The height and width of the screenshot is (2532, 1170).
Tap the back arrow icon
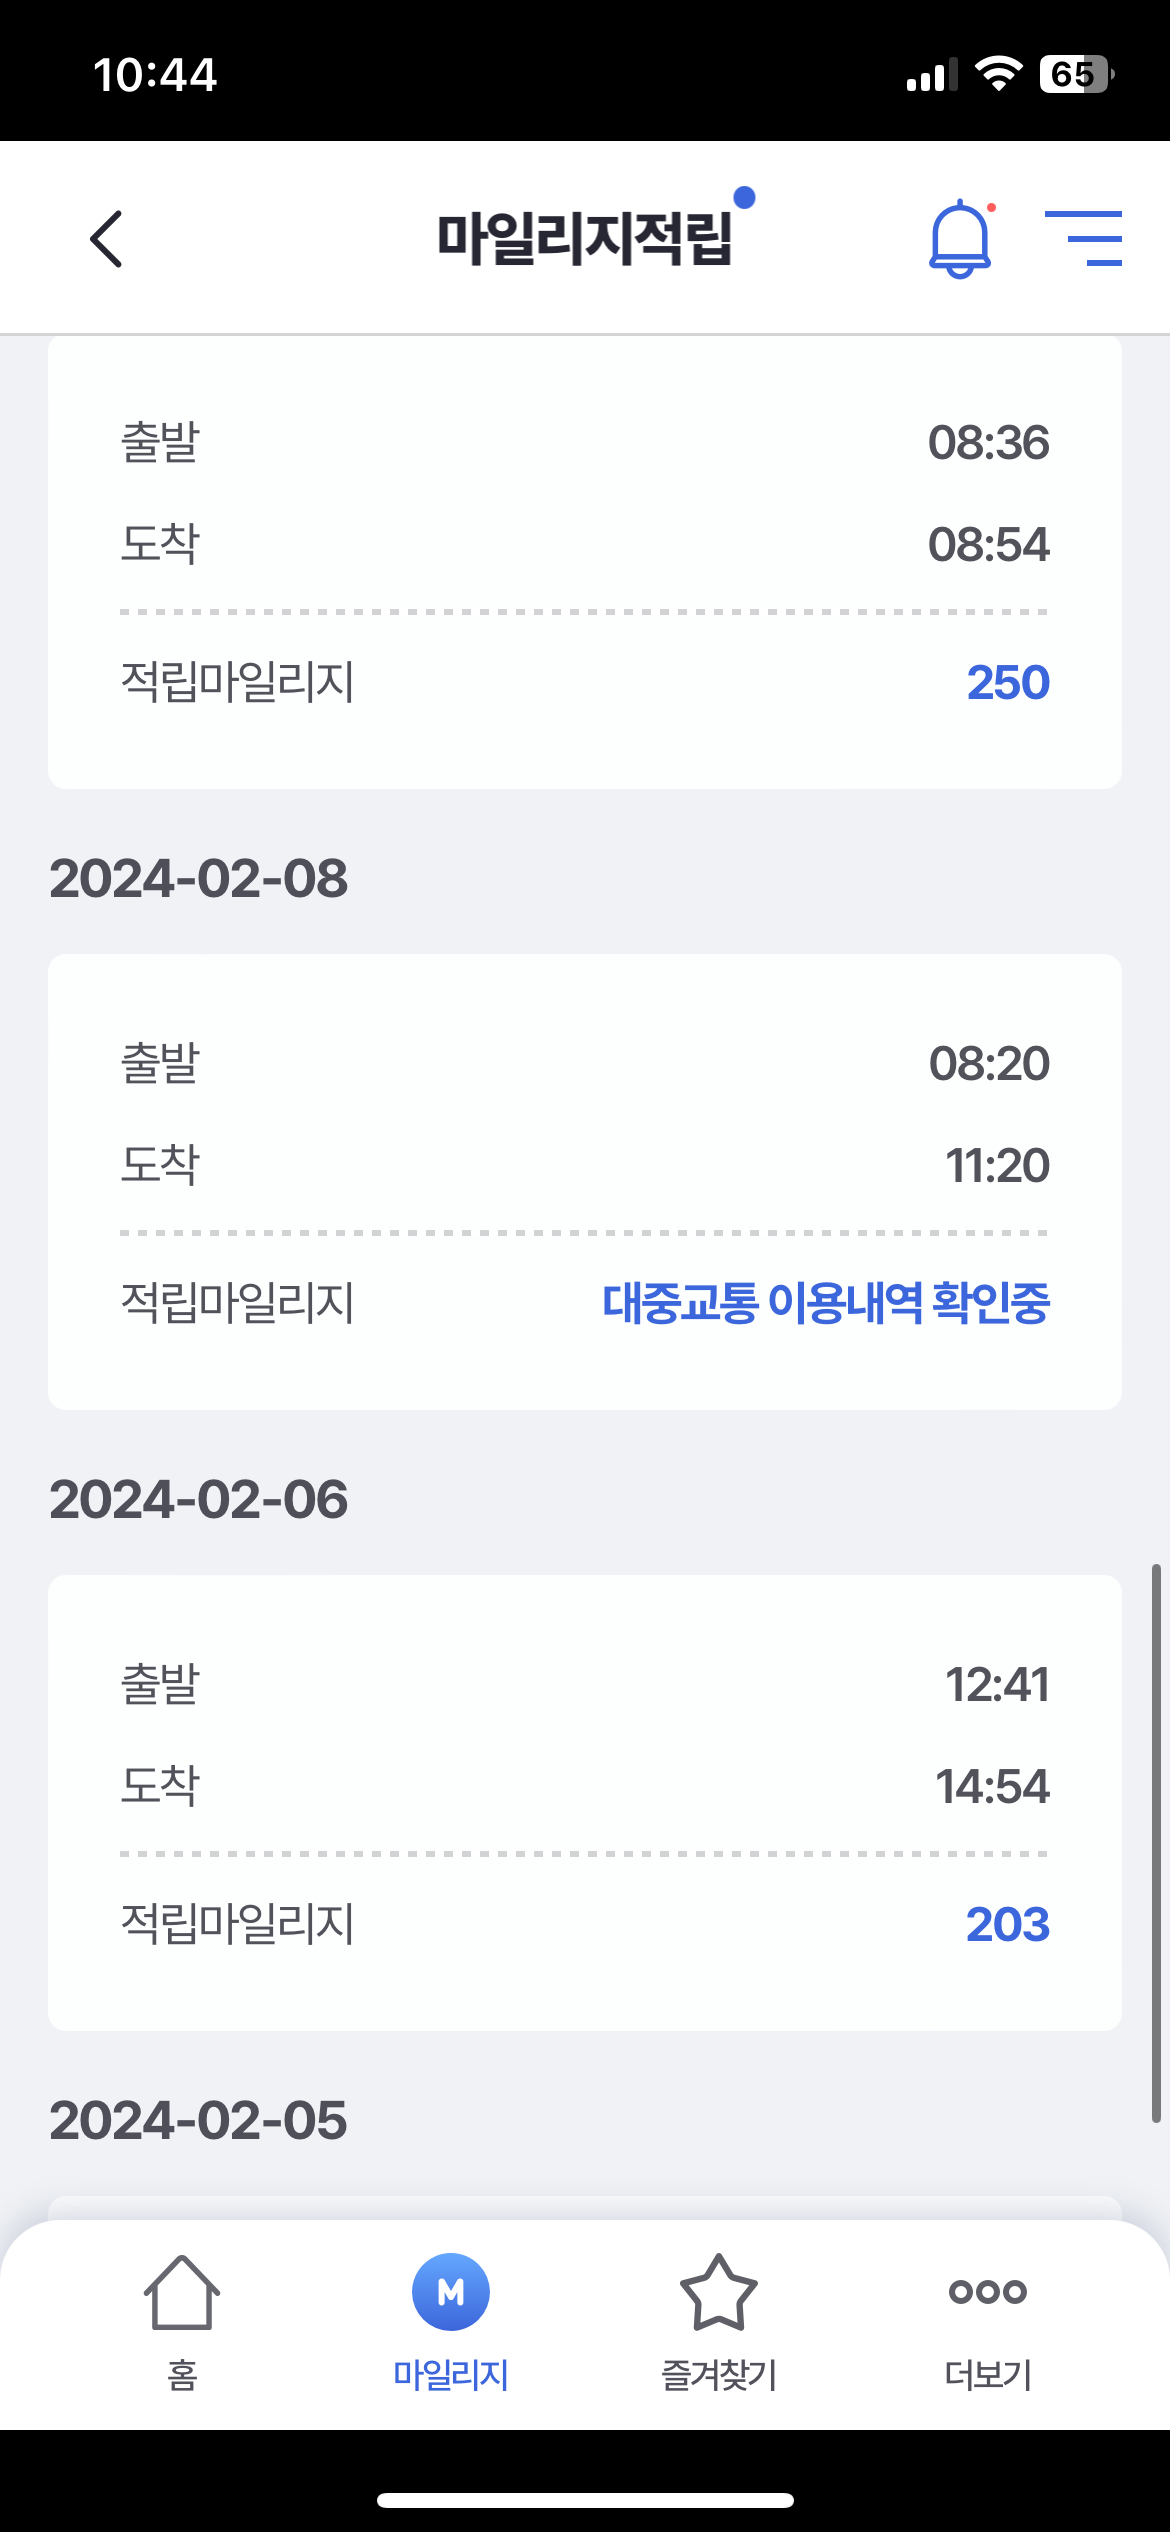click(106, 239)
